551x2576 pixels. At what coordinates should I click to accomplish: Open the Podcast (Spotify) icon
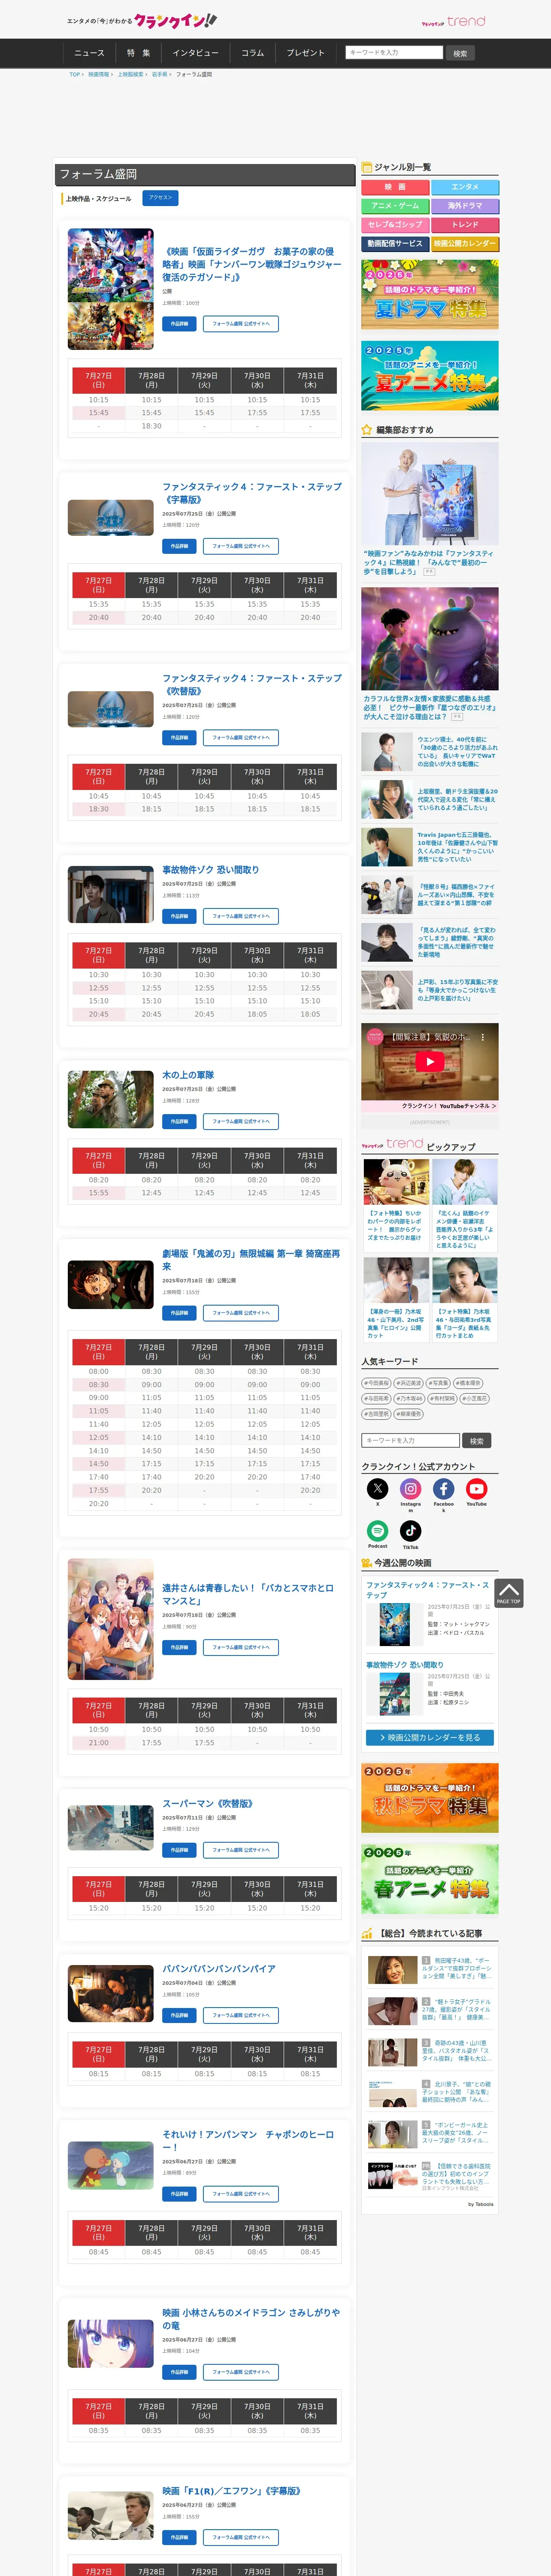pos(377,1531)
